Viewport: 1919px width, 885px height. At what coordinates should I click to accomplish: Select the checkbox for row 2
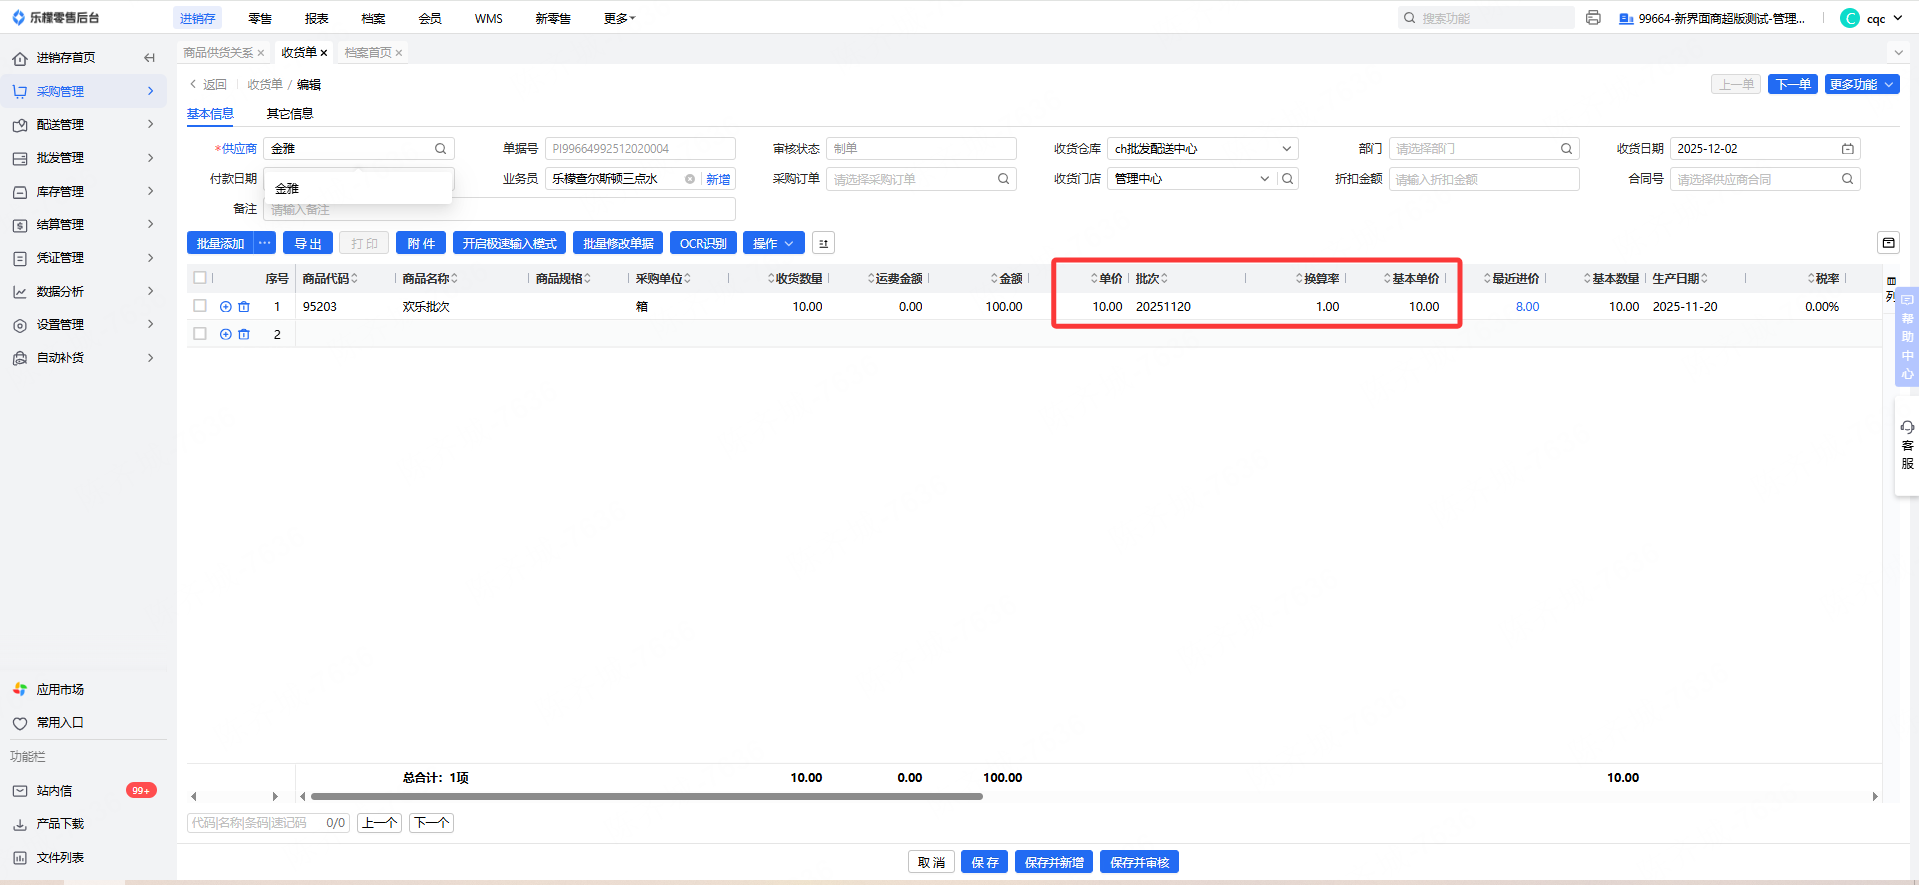click(200, 334)
